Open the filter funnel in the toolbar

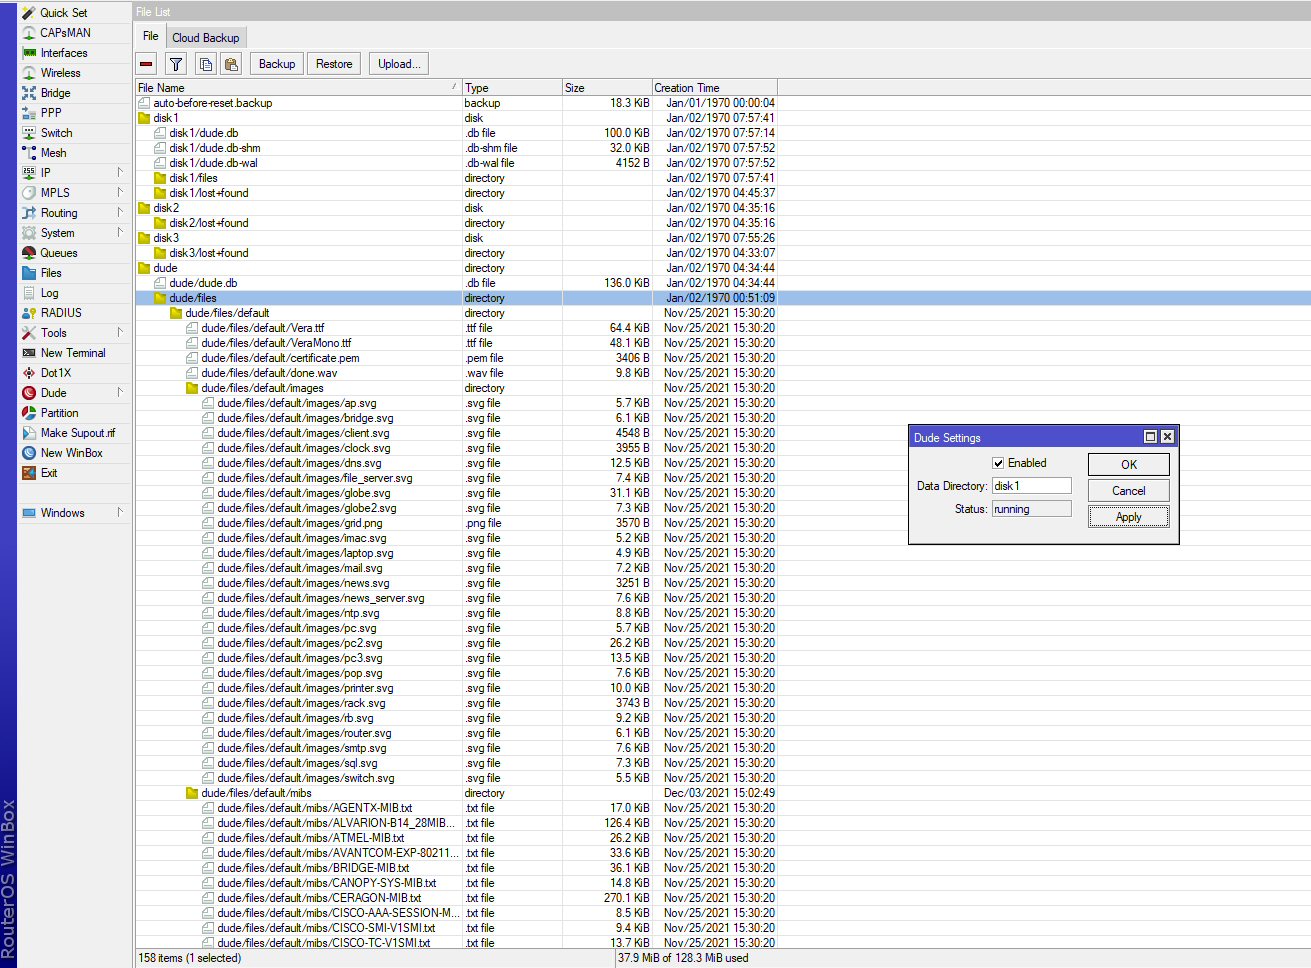176,64
